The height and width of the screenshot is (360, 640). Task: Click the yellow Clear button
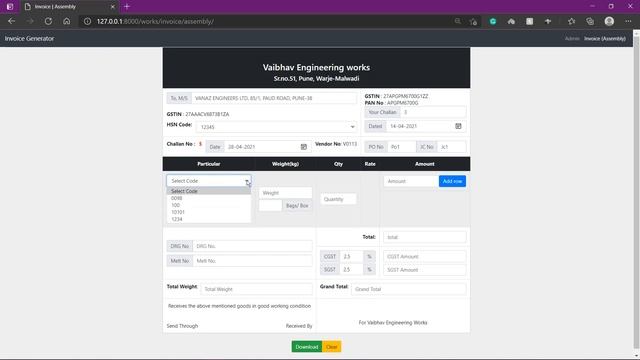[x=331, y=347]
